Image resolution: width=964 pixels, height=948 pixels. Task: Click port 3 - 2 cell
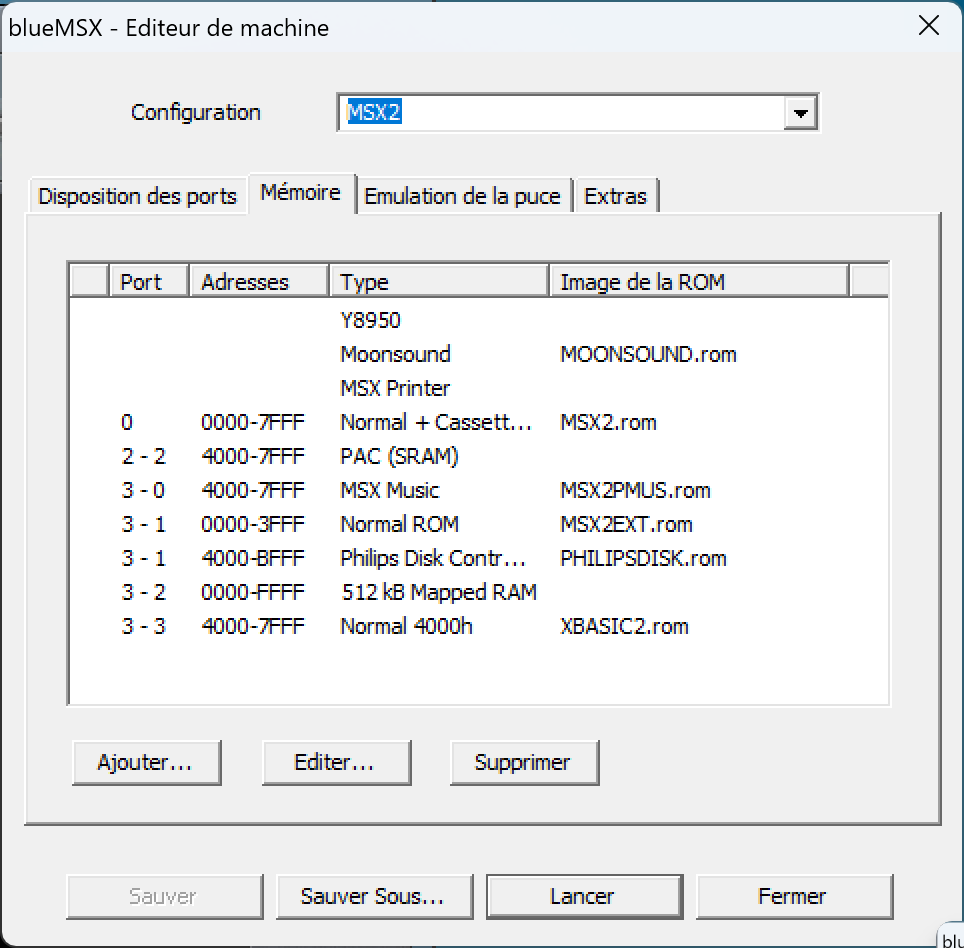pyautogui.click(x=143, y=592)
